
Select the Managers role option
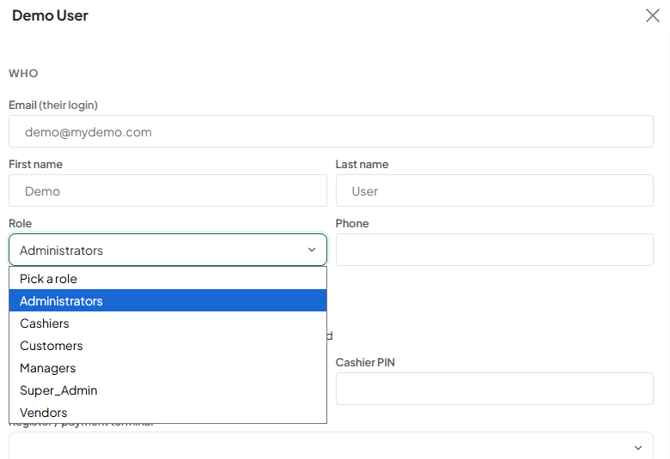pos(168,368)
